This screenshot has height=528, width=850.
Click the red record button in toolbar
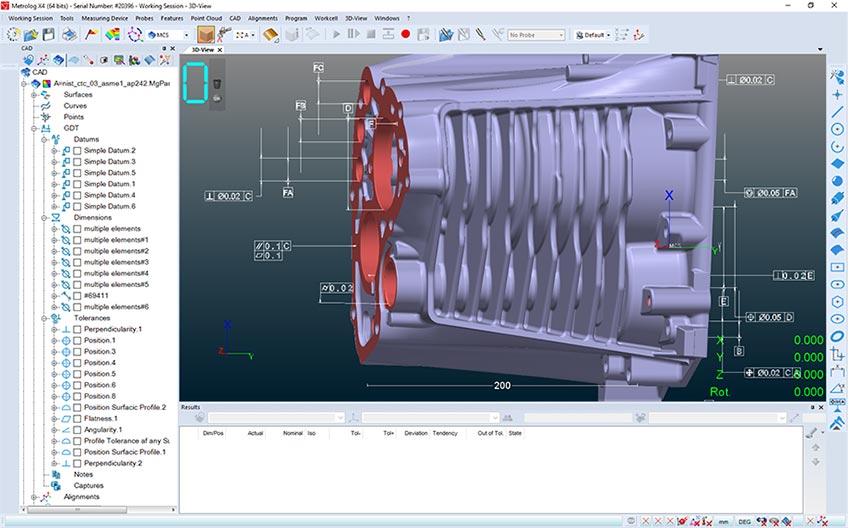coord(406,35)
